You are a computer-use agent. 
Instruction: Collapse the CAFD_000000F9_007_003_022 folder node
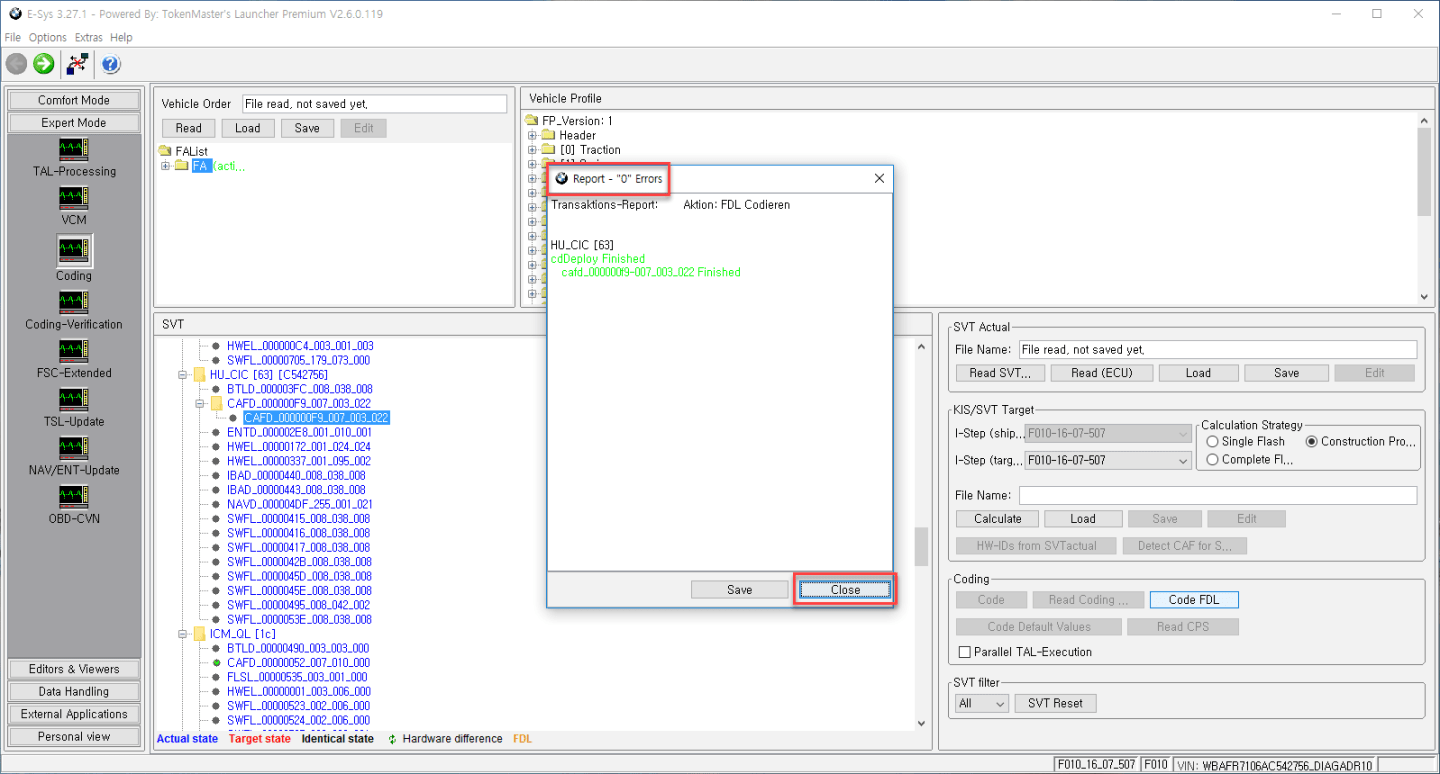[x=200, y=403]
